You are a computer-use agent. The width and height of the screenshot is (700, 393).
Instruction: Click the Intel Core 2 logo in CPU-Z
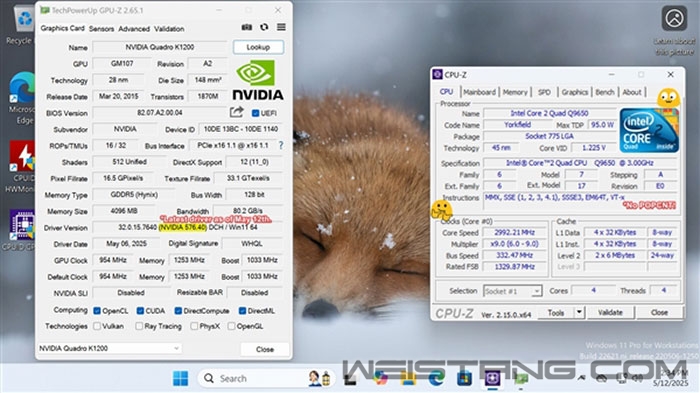pos(649,130)
